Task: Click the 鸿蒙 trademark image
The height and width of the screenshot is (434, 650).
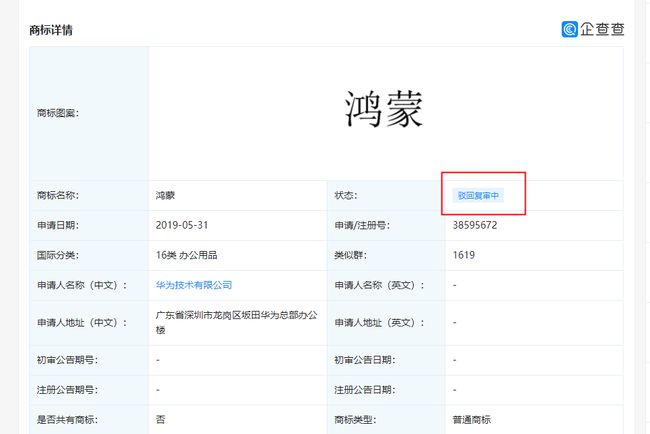Action: pos(384,109)
